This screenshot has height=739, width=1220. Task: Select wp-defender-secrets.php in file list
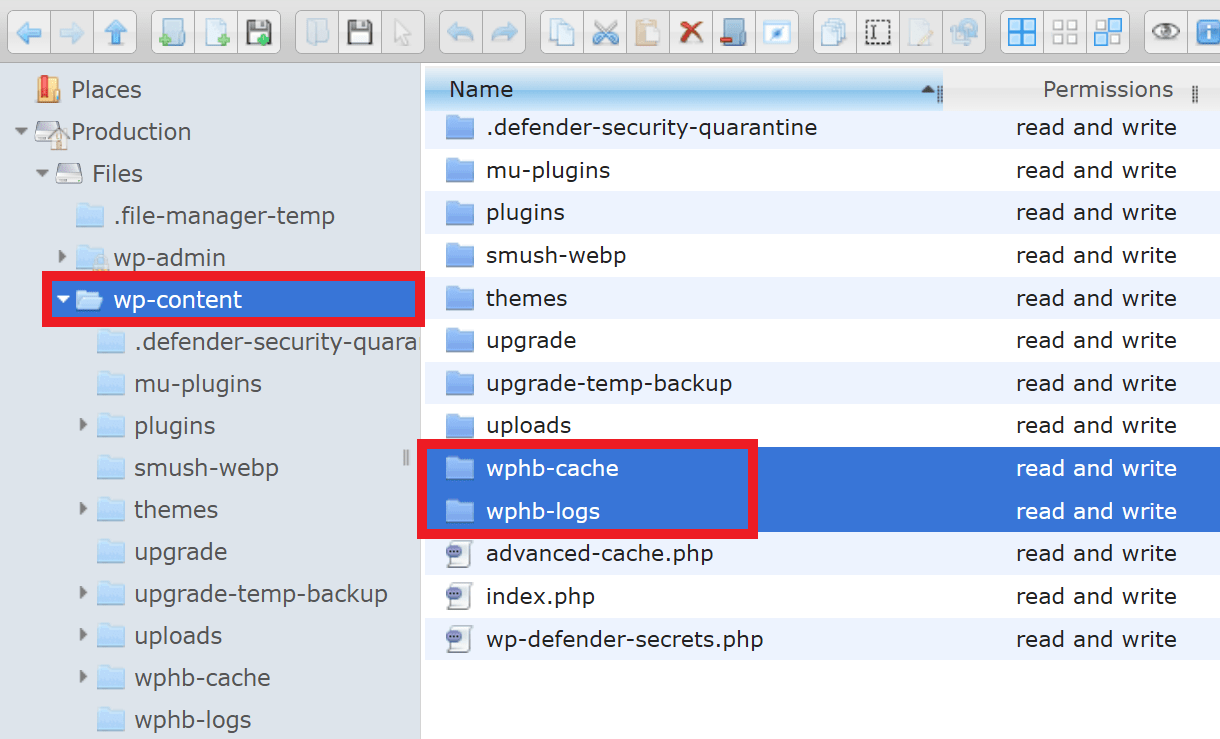pos(822,639)
